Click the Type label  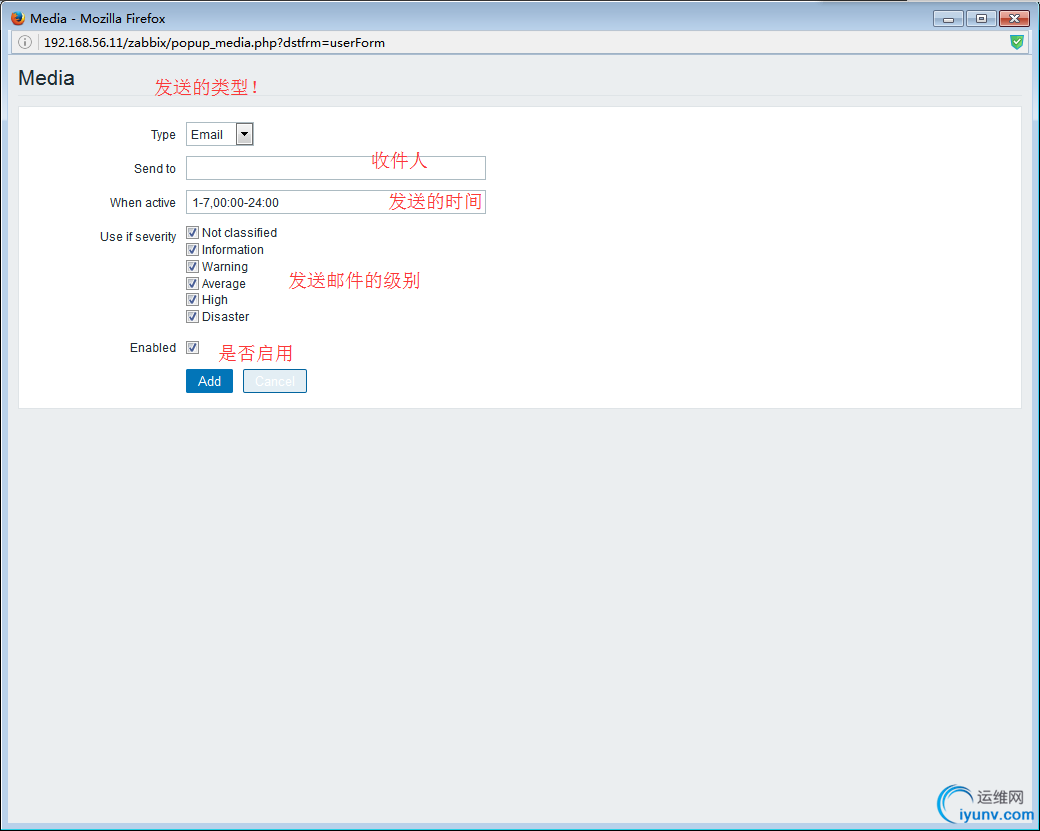click(163, 135)
